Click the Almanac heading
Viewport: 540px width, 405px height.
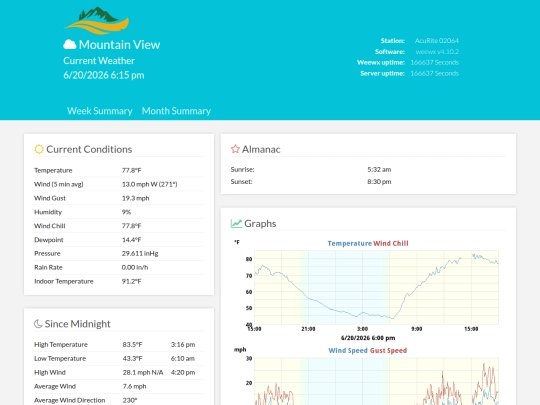pos(261,149)
